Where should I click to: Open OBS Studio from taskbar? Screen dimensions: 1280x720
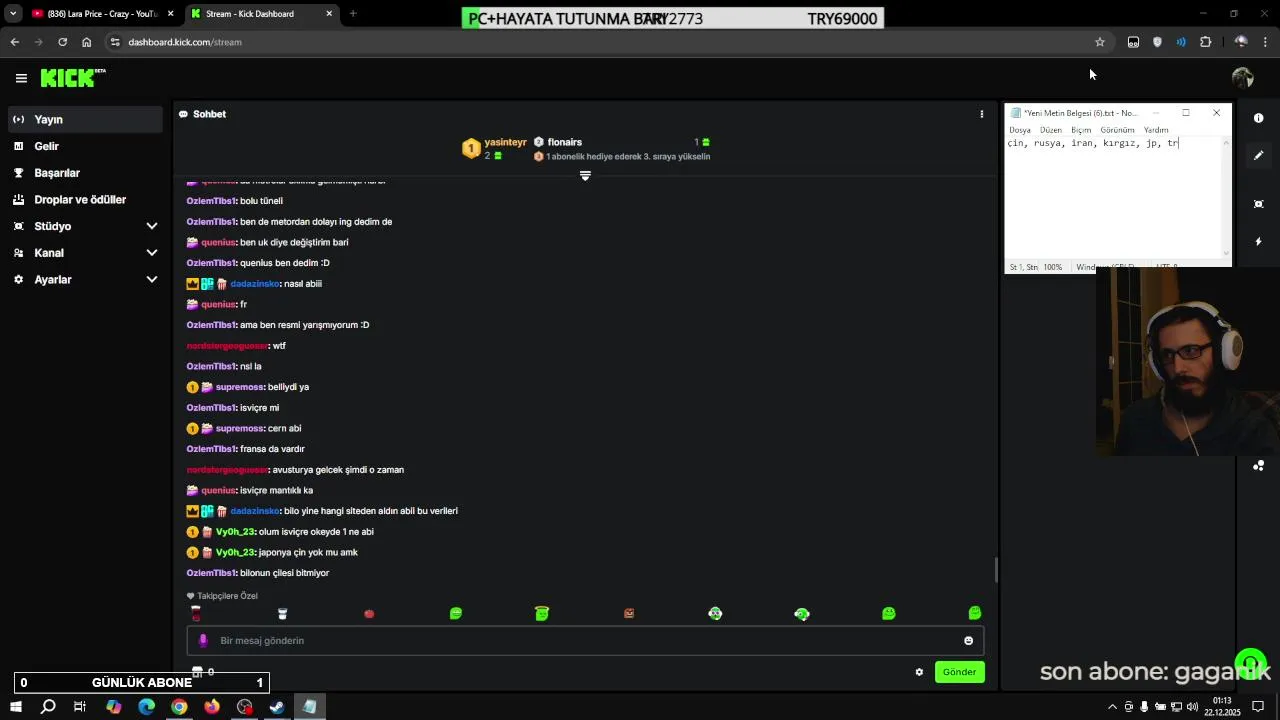tap(245, 707)
